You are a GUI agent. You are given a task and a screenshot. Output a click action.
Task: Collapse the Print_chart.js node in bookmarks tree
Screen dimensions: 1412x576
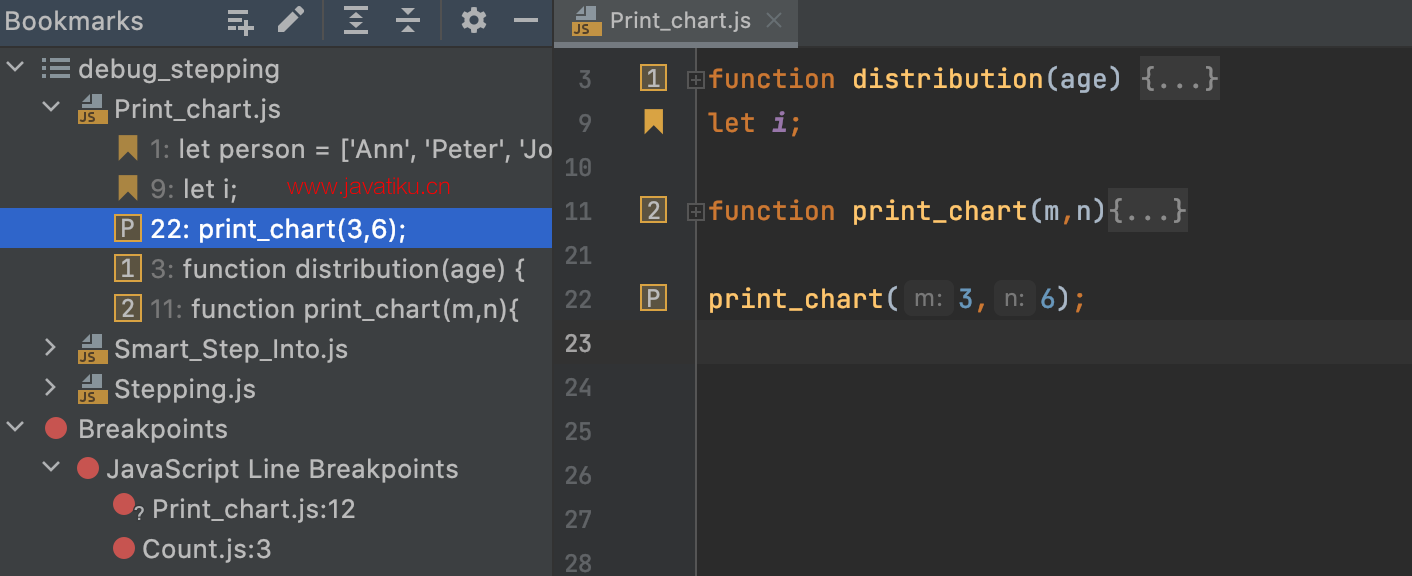pyautogui.click(x=52, y=109)
